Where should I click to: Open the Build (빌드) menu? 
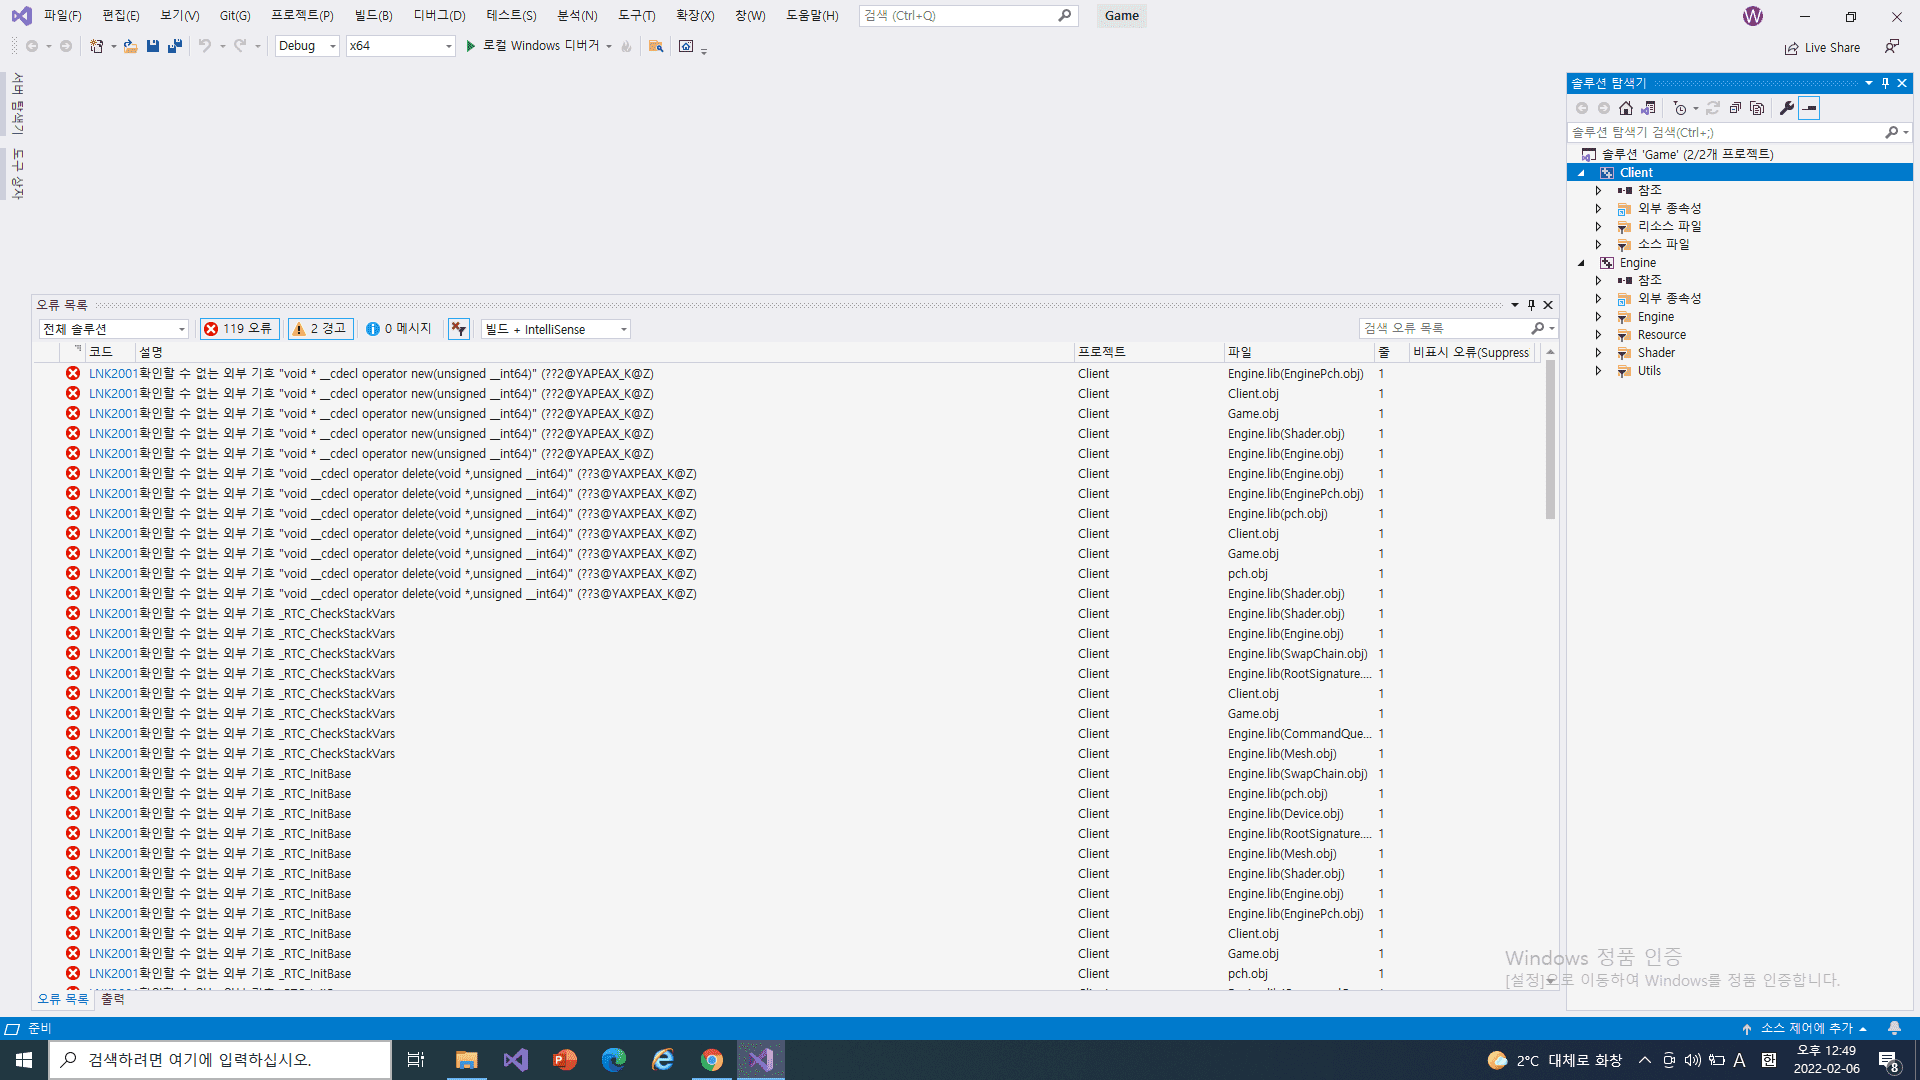[373, 15]
